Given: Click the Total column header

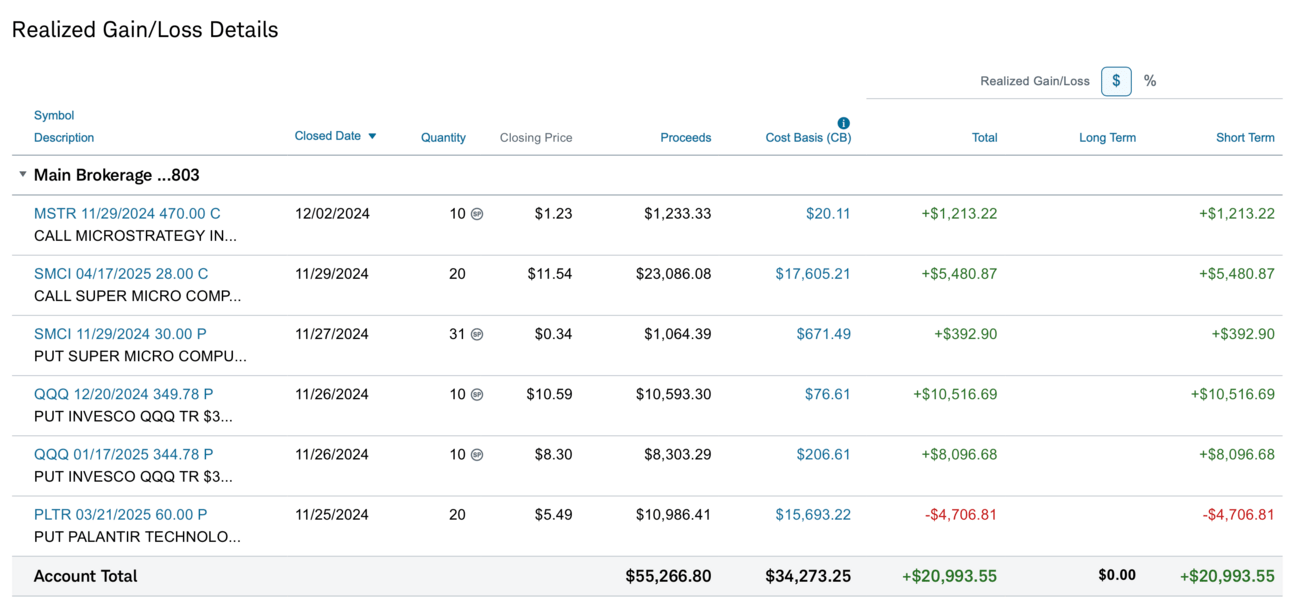Looking at the screenshot, I should pos(984,138).
